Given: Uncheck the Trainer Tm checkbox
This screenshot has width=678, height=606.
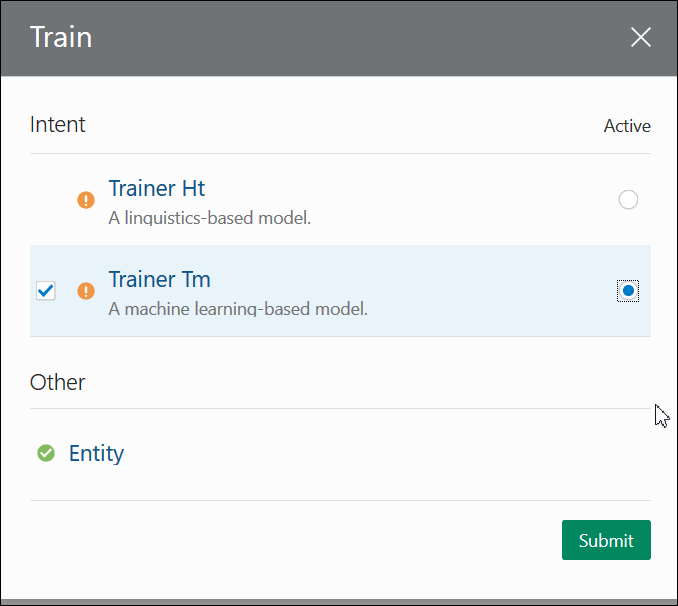Looking at the screenshot, I should (46, 291).
